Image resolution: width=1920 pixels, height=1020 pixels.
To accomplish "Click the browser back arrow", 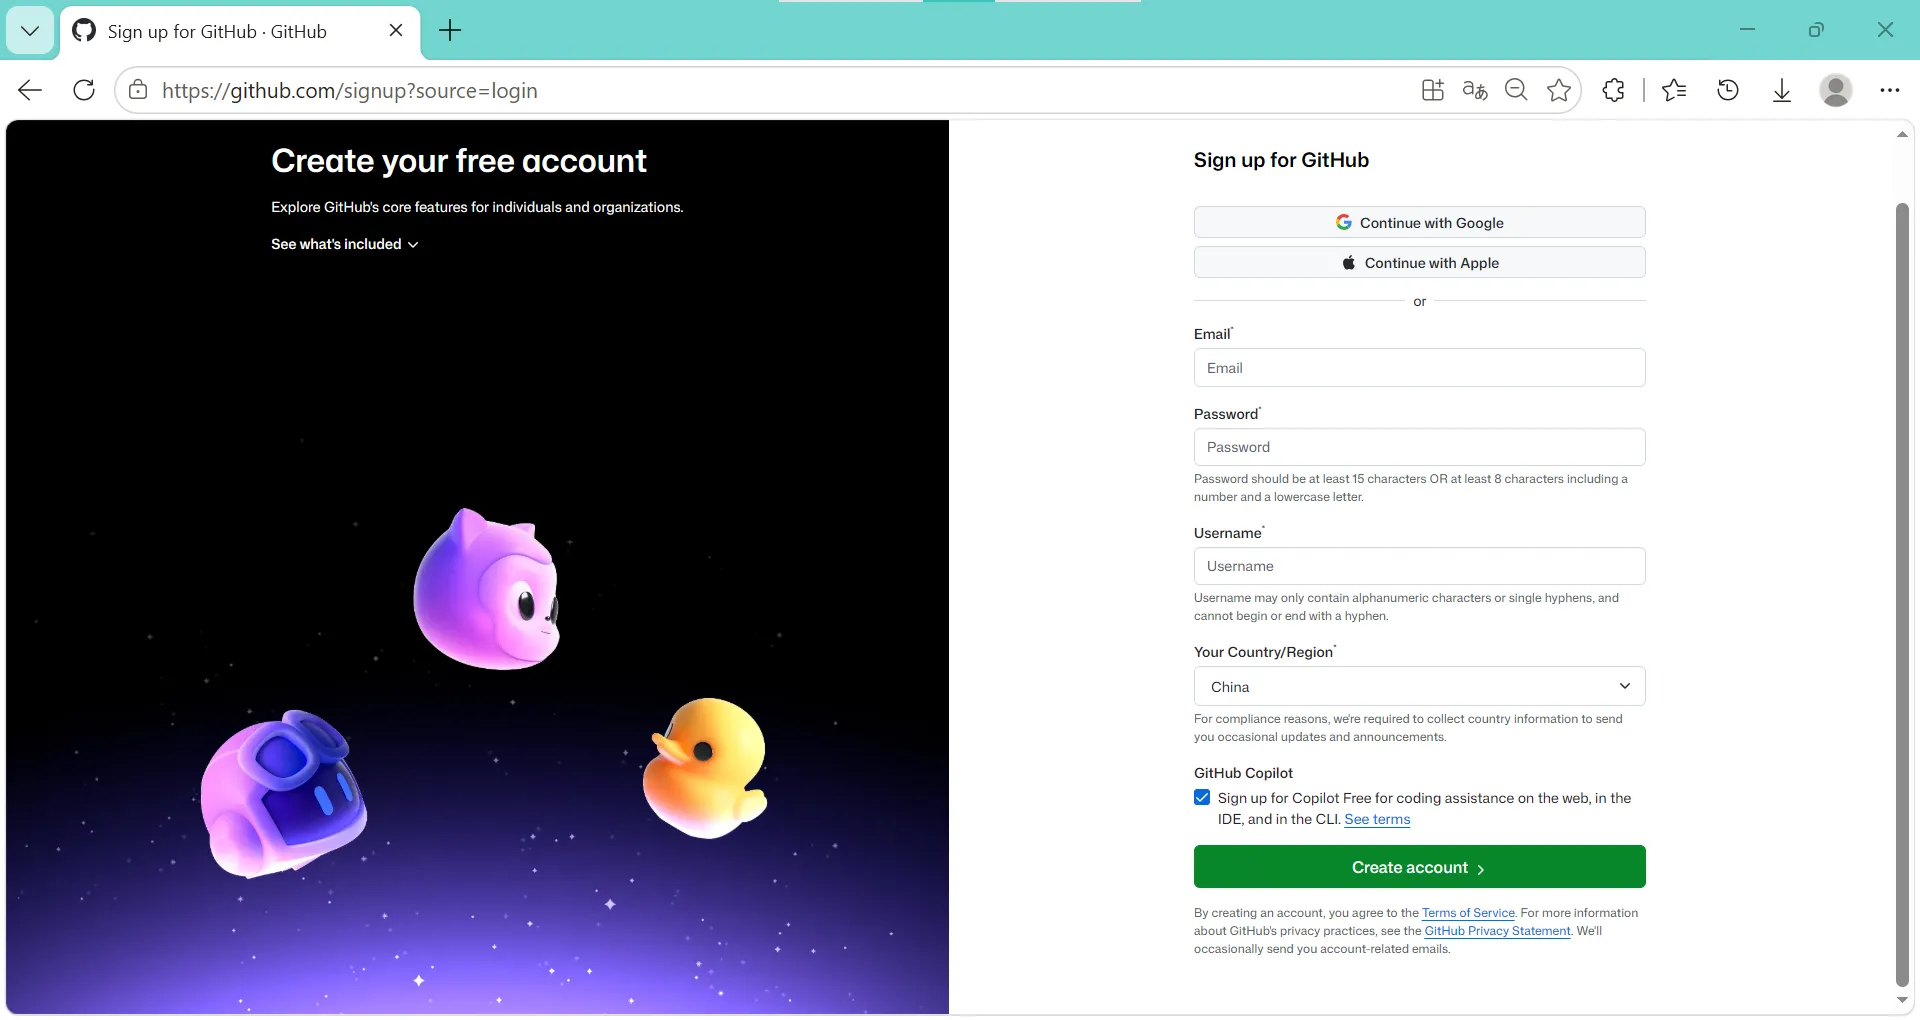I will click(x=30, y=90).
